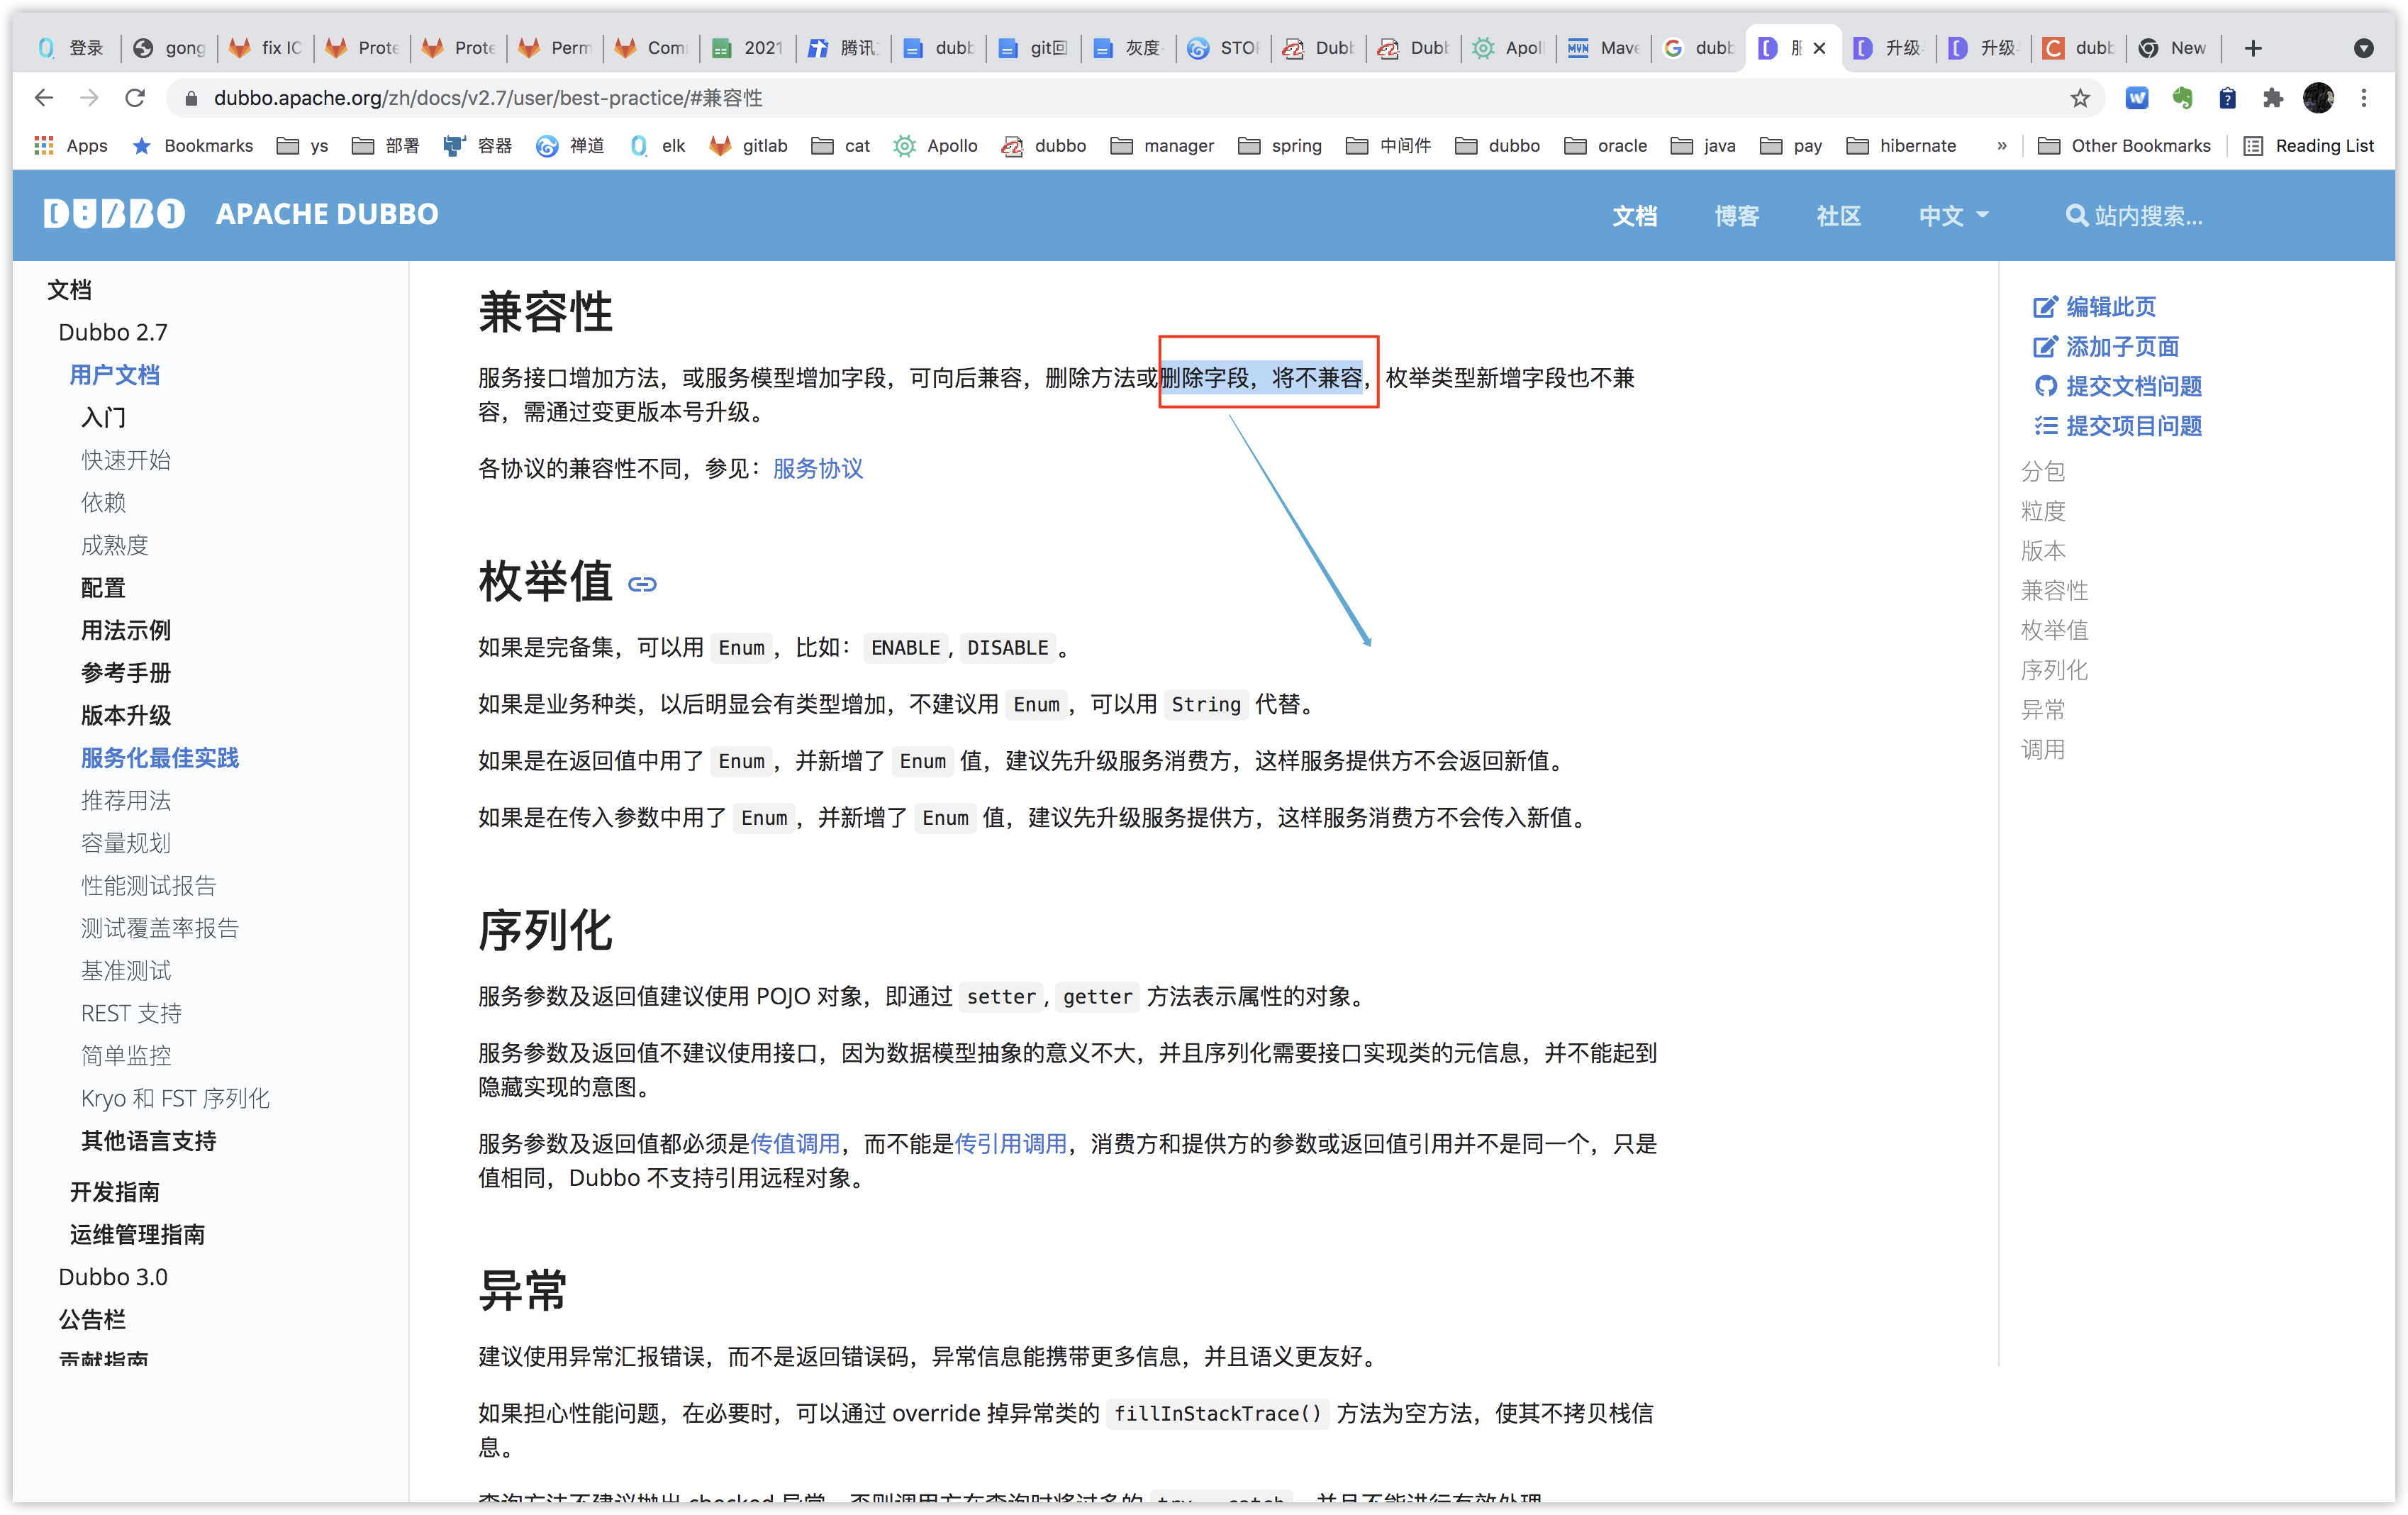Click the bookmark star icon in address bar
Viewport: 2408px width, 1515px height.
point(2080,98)
